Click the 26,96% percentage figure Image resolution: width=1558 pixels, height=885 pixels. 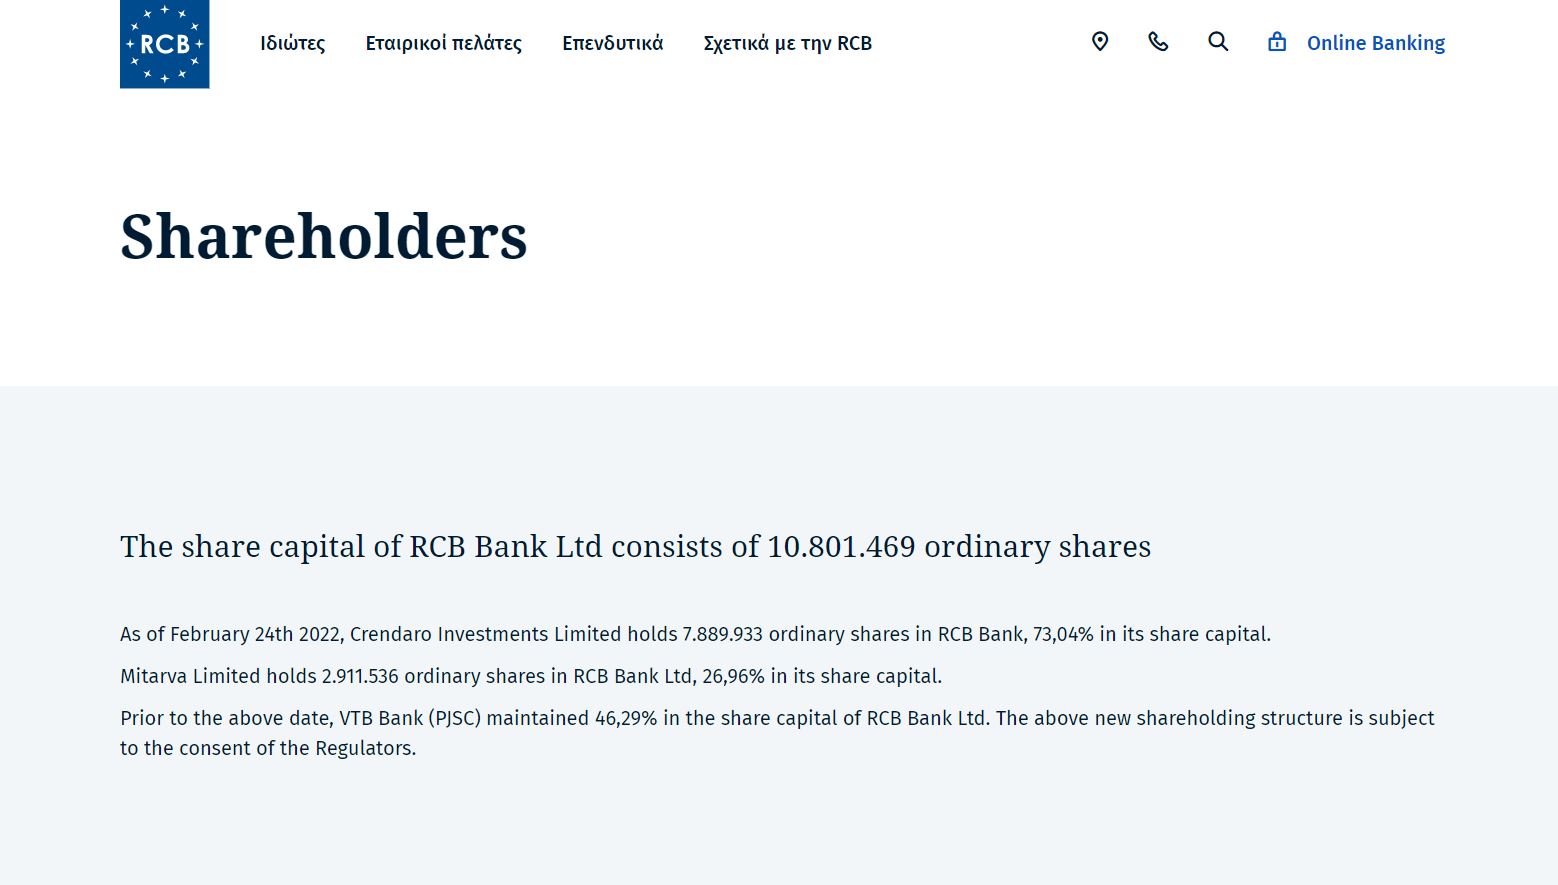tap(733, 676)
